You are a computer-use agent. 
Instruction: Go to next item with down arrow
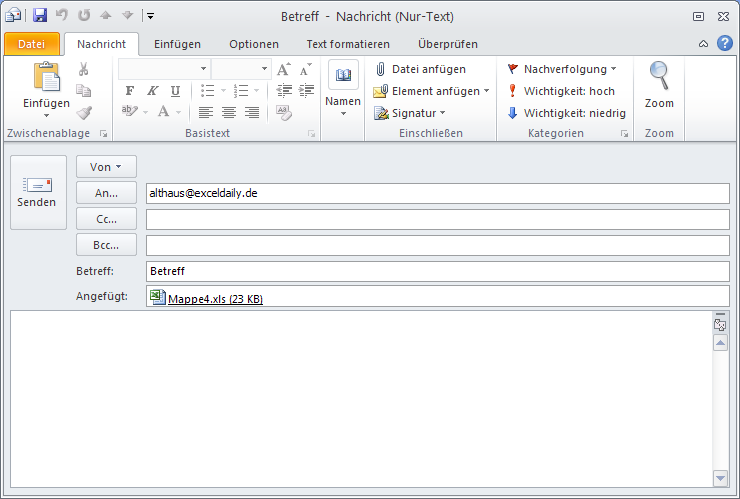pyautogui.click(x=127, y=16)
